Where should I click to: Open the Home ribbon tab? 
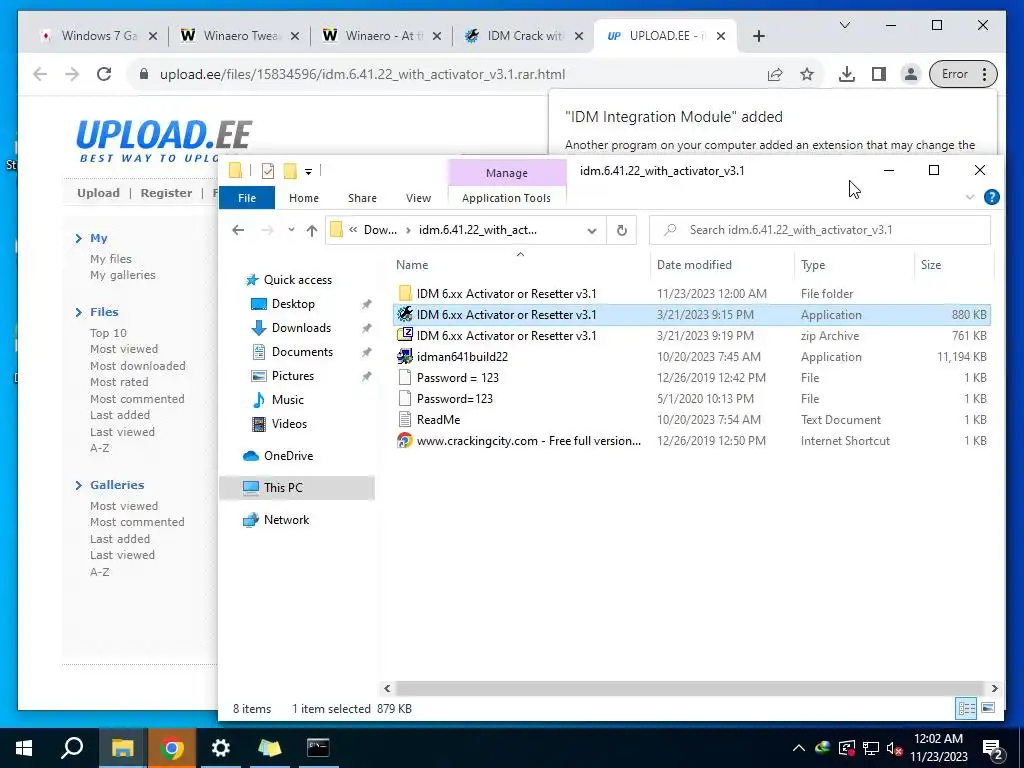click(x=304, y=198)
